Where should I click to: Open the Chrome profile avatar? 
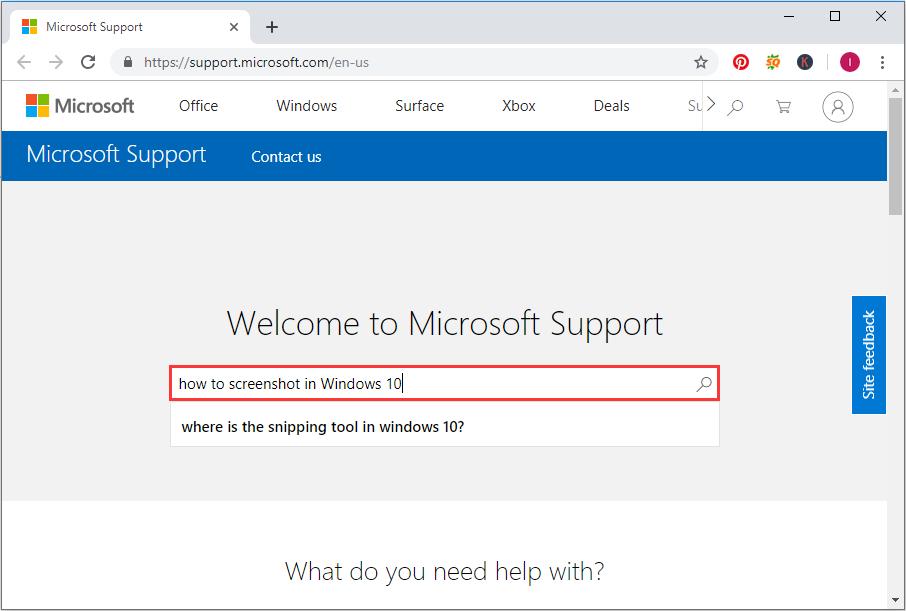pos(849,61)
